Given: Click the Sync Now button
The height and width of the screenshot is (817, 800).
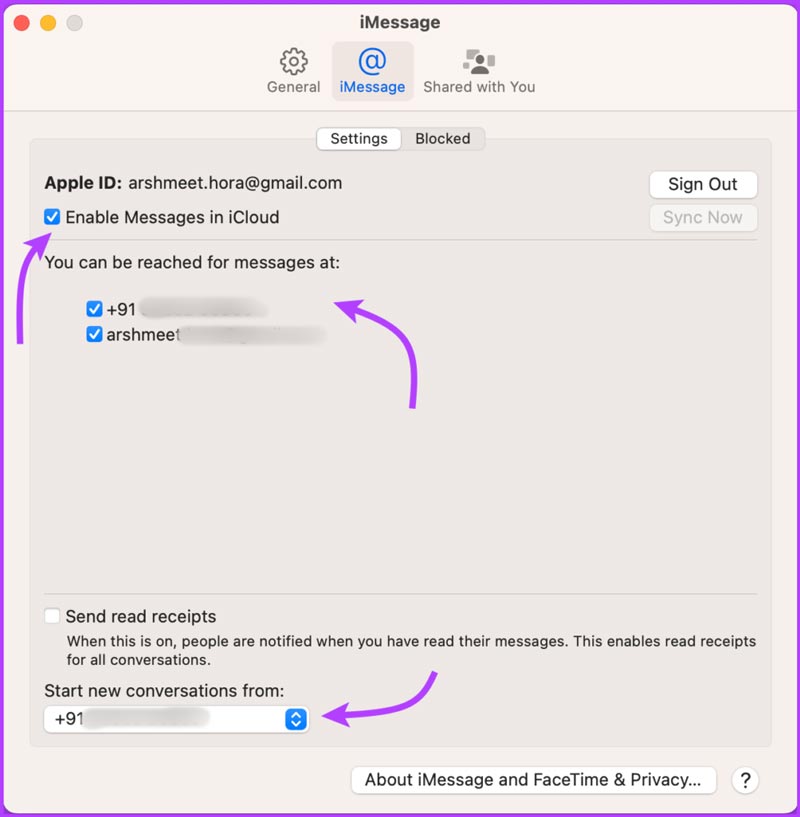Looking at the screenshot, I should (x=703, y=217).
